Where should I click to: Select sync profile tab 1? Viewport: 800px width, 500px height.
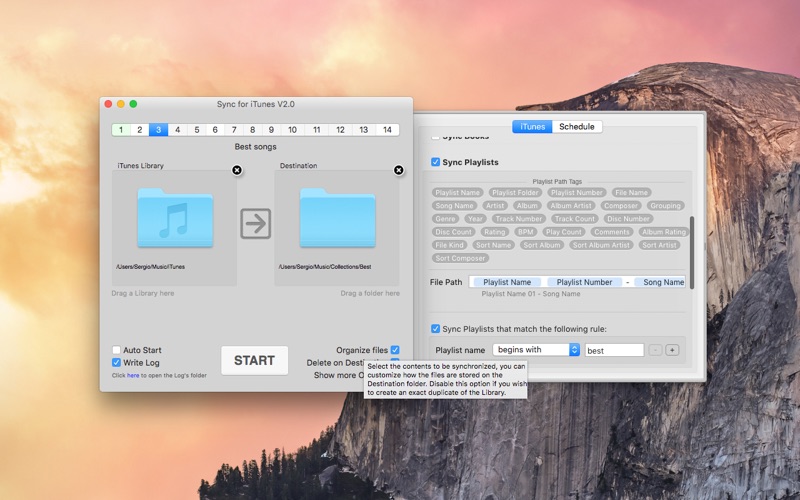click(121, 130)
